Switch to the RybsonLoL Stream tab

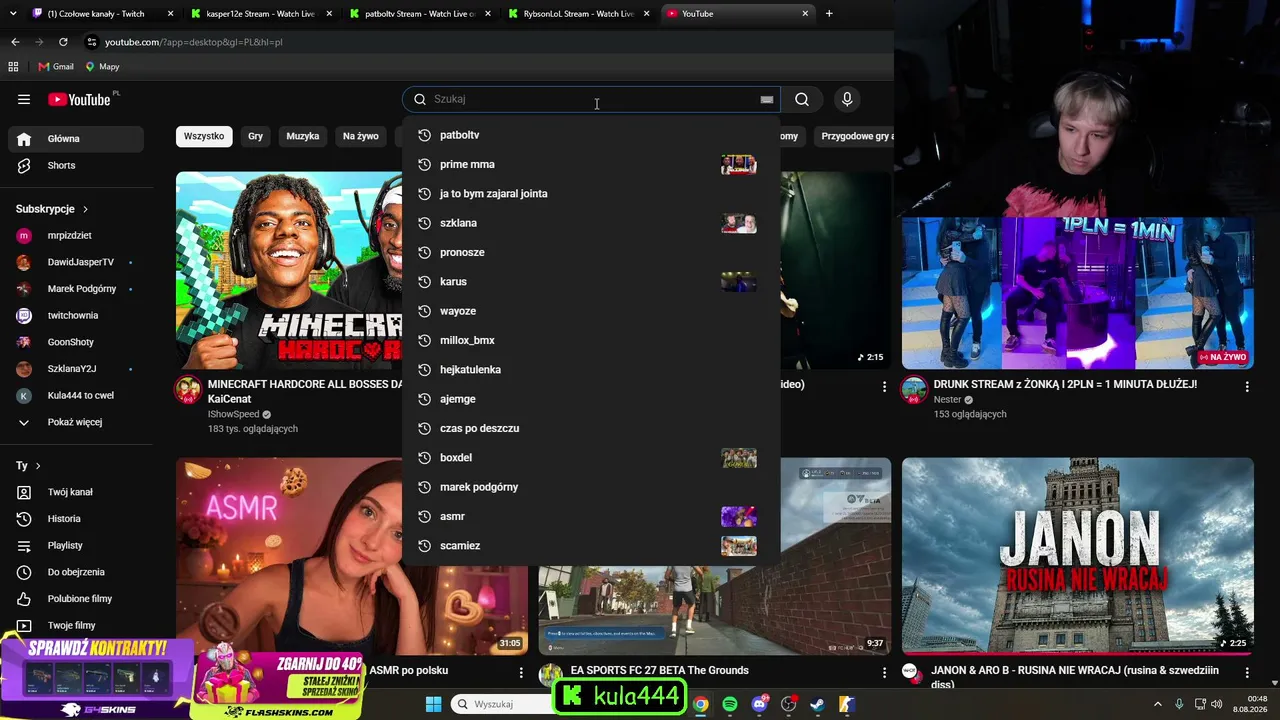pos(581,14)
